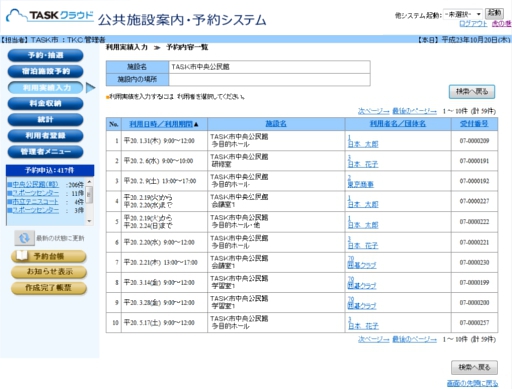Click receipt number 07-0000209
The width and height of the screenshot is (512, 389).
pyautogui.click(x=474, y=141)
